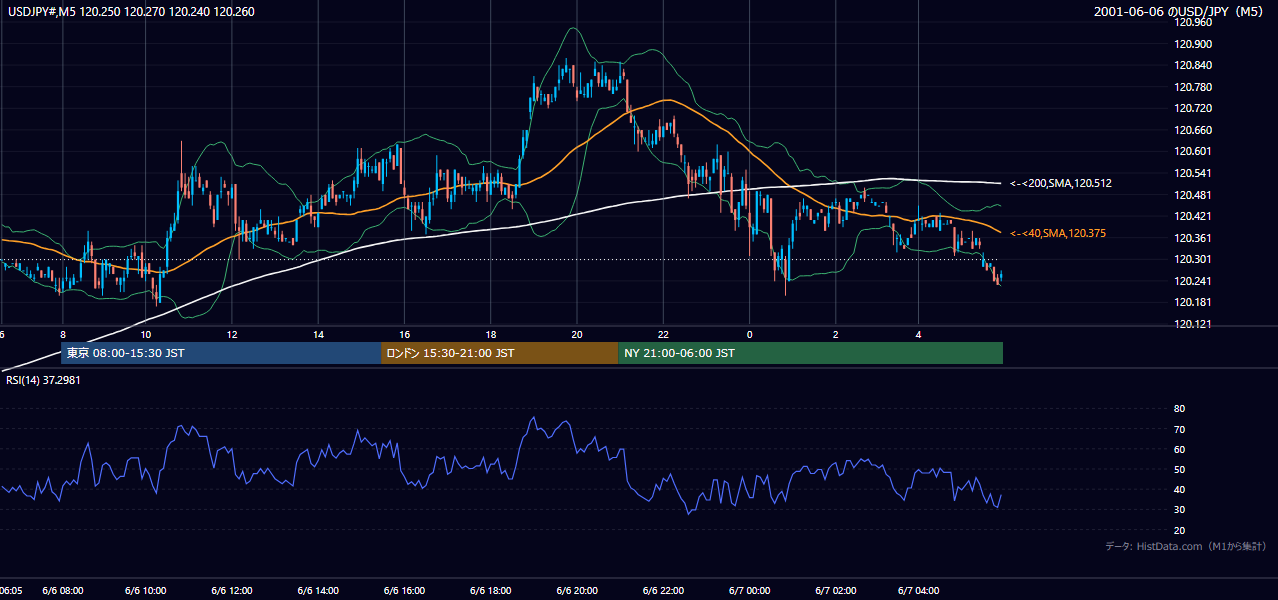Click price axis label 120.241

pyautogui.click(x=1193, y=281)
